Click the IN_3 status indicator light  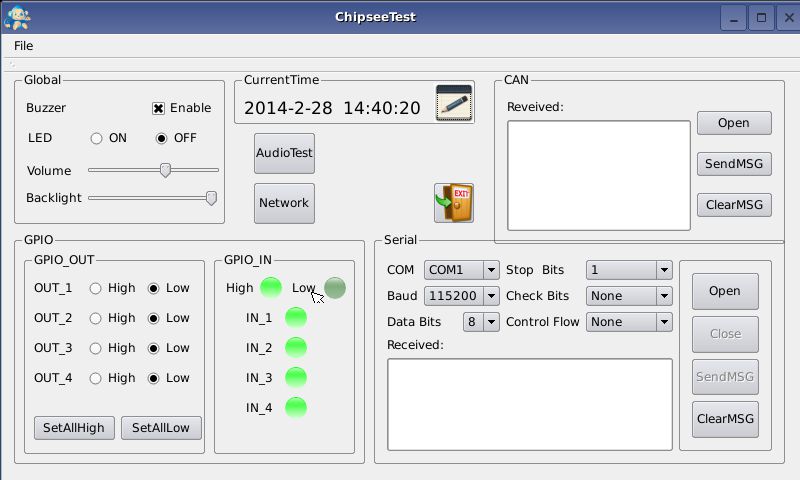coord(296,378)
